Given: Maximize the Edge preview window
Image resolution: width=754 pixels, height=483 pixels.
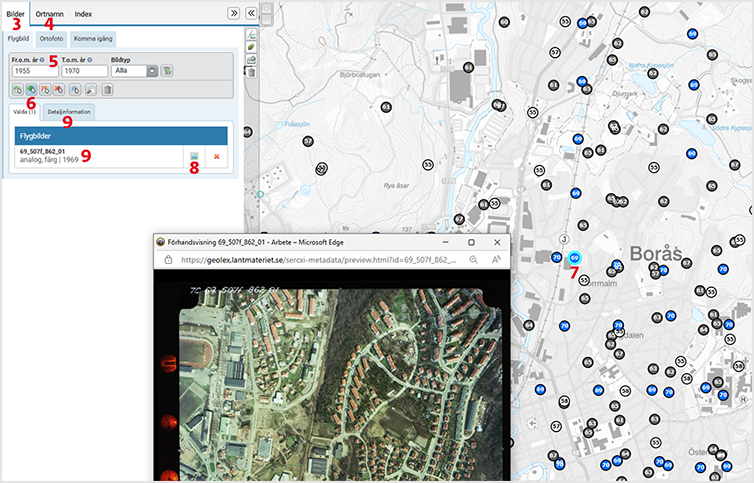Looking at the screenshot, I should (471, 242).
